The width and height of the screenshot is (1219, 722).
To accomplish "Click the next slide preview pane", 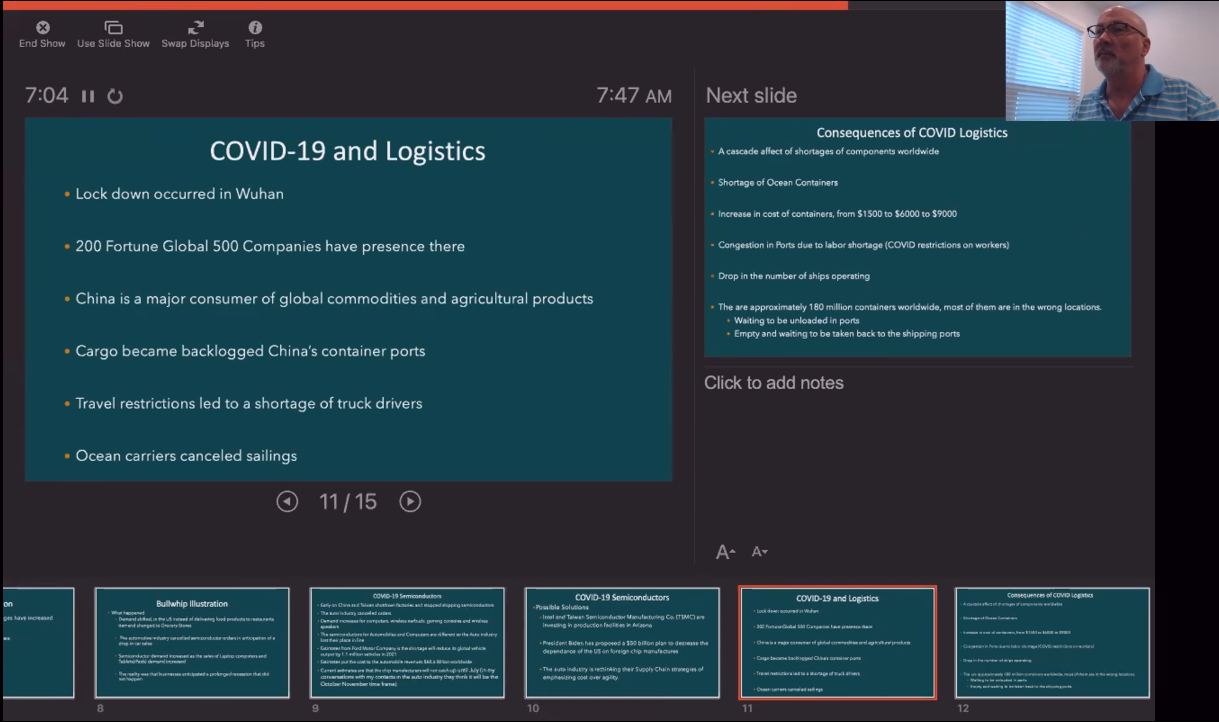I will (x=917, y=238).
